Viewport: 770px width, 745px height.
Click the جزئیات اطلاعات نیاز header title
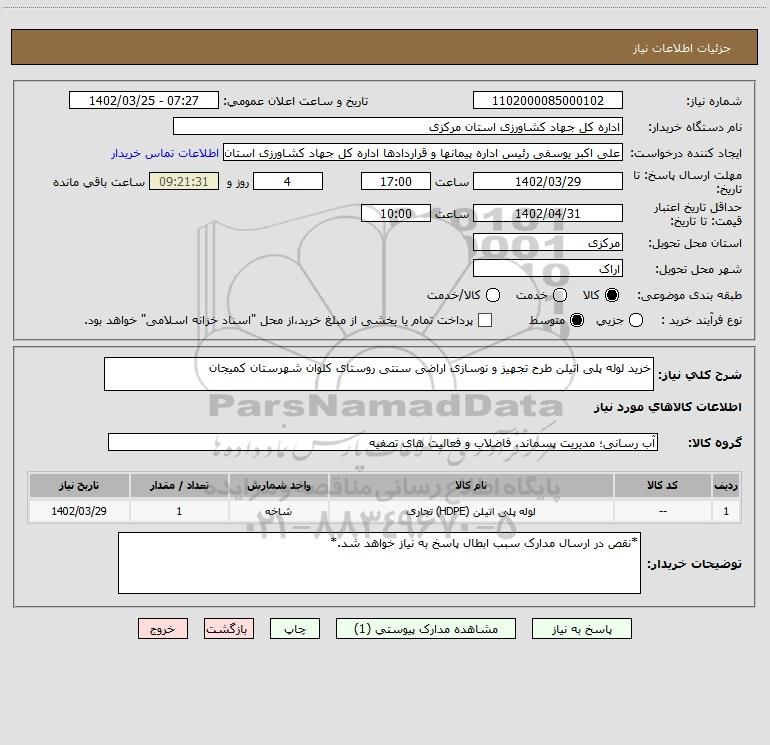click(682, 48)
